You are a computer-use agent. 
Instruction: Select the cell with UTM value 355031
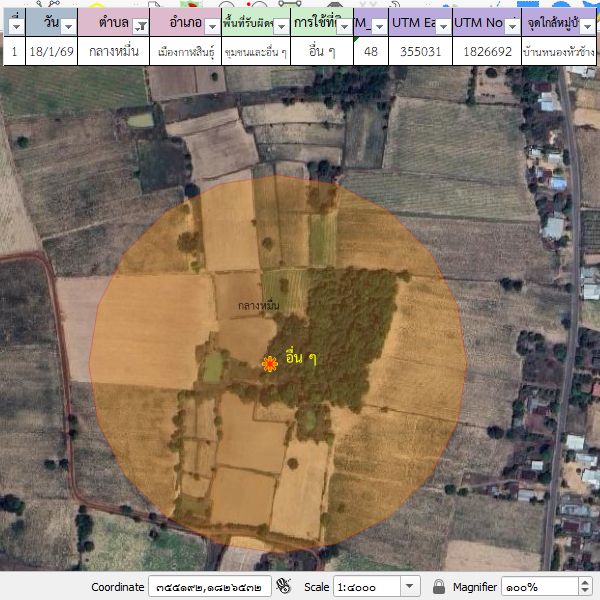(420, 50)
